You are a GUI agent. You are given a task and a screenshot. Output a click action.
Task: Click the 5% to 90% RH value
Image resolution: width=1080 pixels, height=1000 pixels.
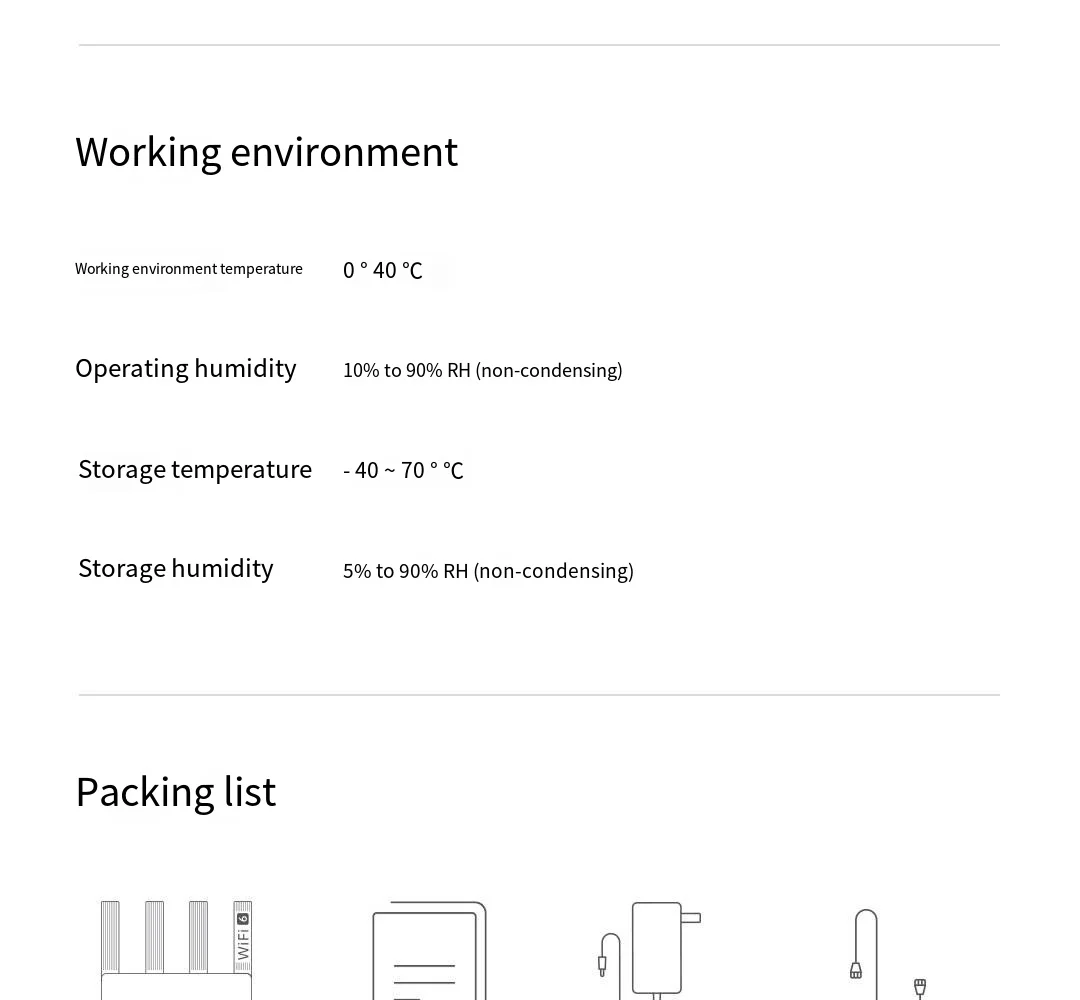[x=488, y=571]
